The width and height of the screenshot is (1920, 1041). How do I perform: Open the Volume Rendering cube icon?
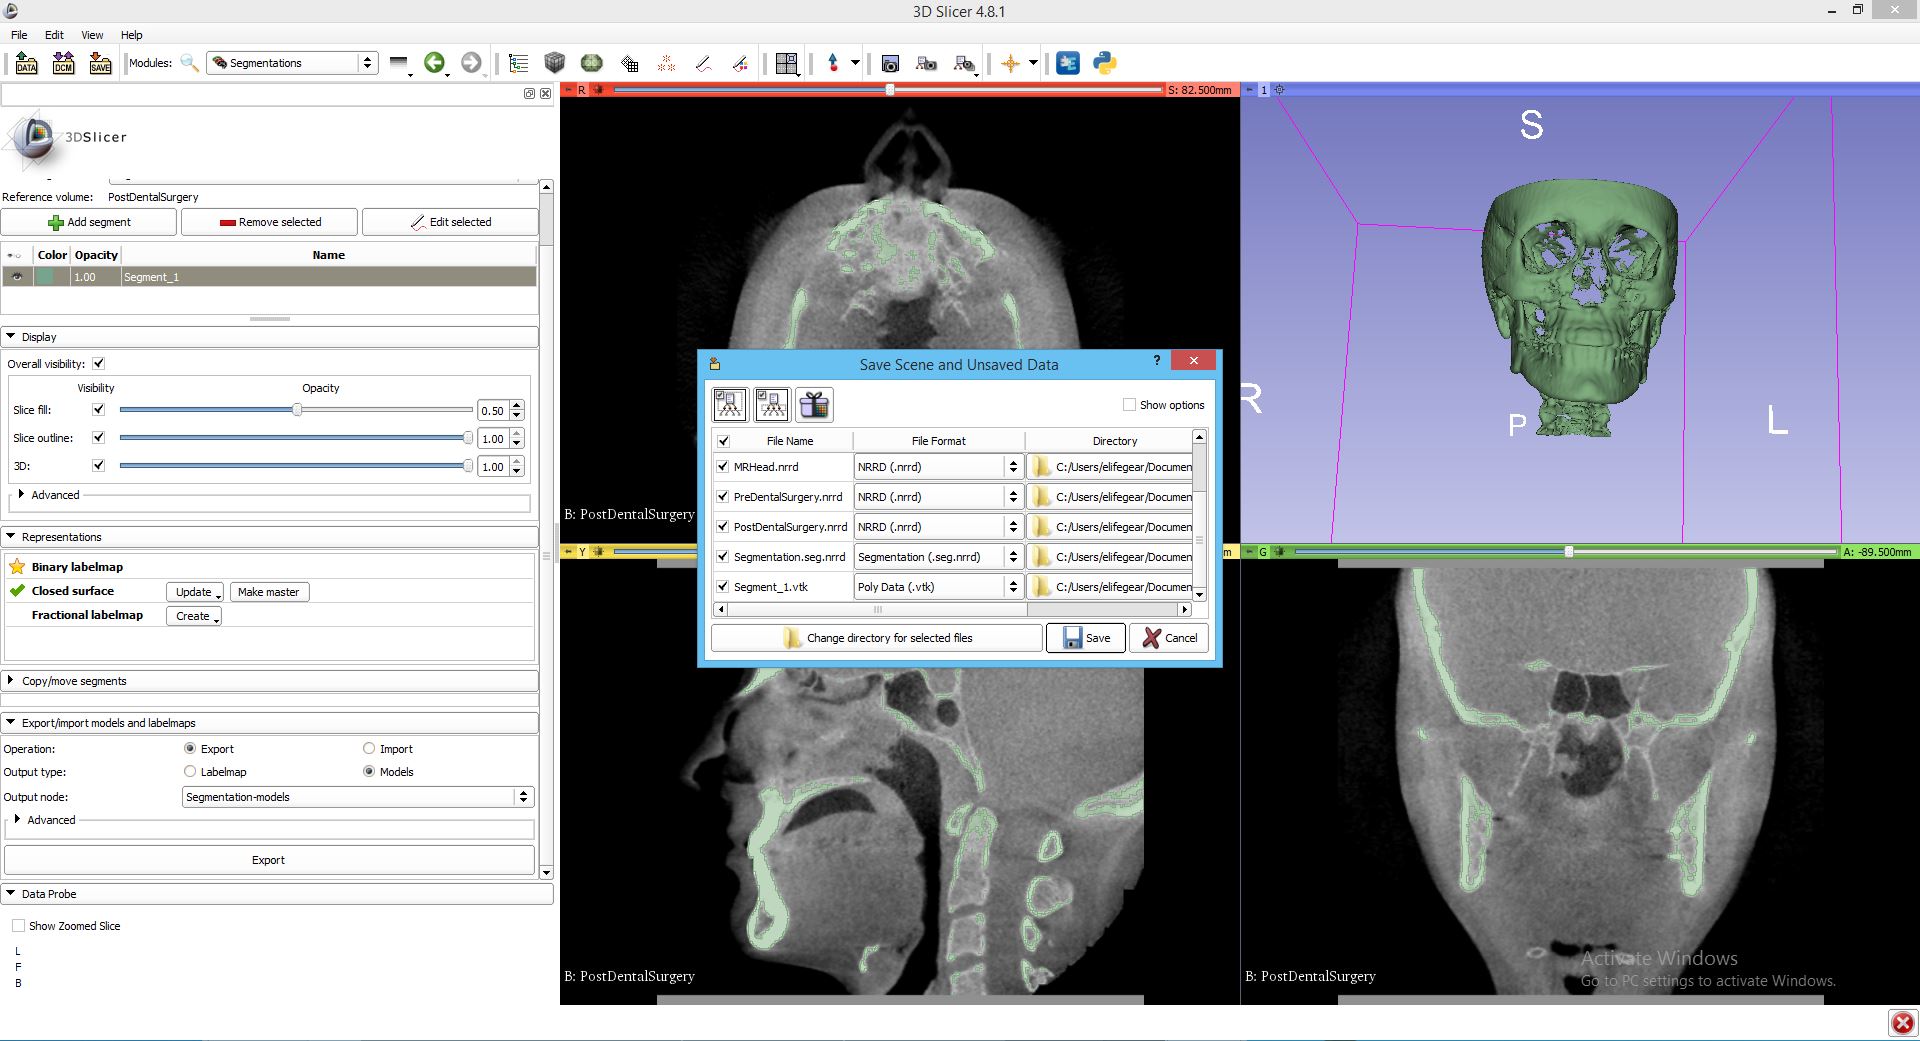[x=555, y=63]
